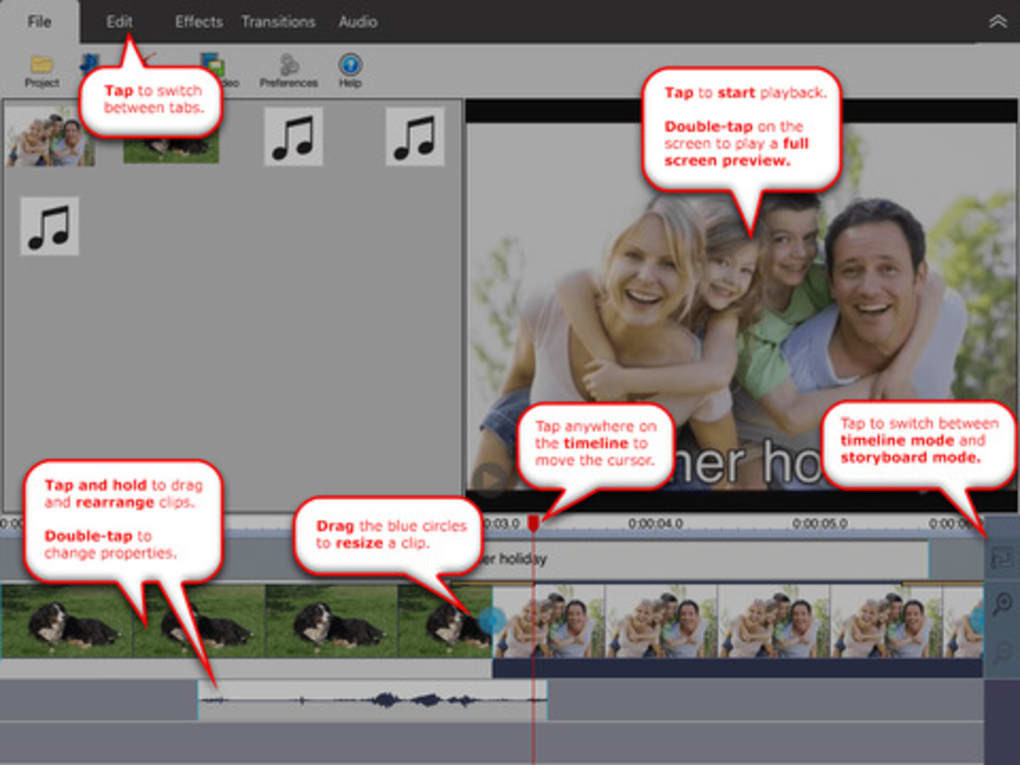Select the music note file next to the dog clip
Viewport: 1020px width, 765px height.
(x=293, y=137)
